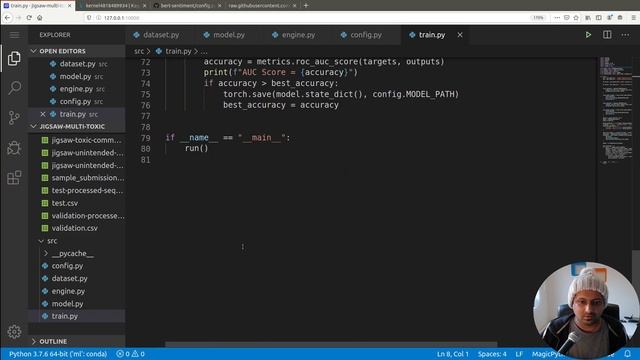
Task: Open the hamburger application menu
Action: pyautogui.click(x=14, y=35)
